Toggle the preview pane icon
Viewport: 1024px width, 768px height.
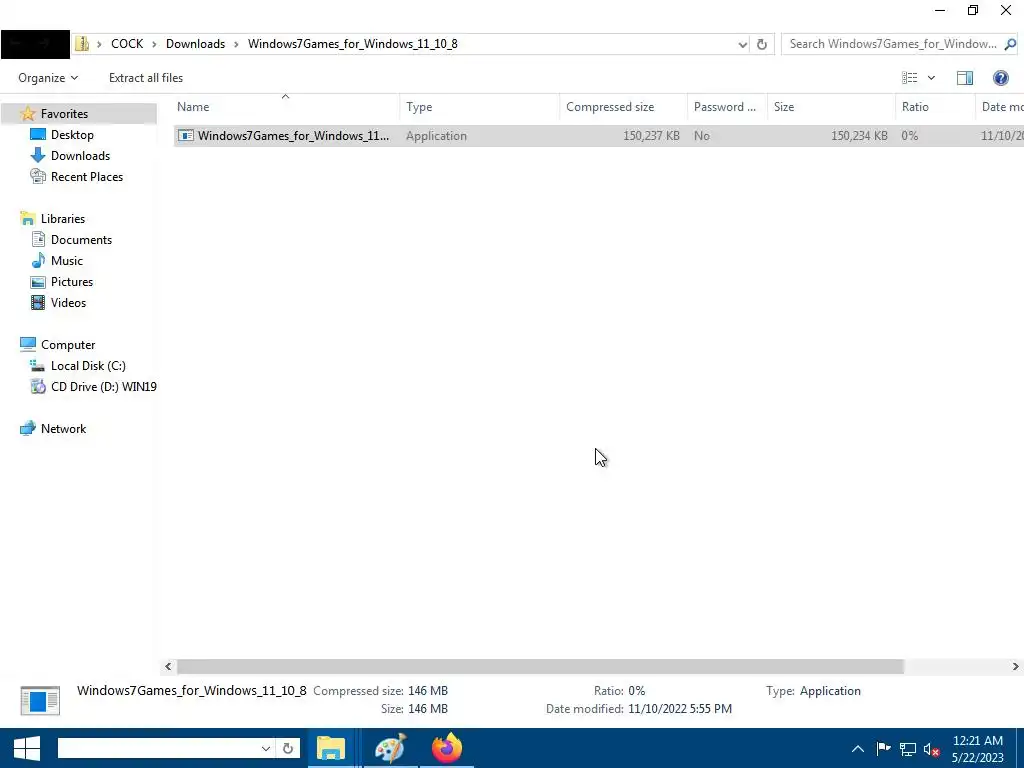(x=965, y=78)
